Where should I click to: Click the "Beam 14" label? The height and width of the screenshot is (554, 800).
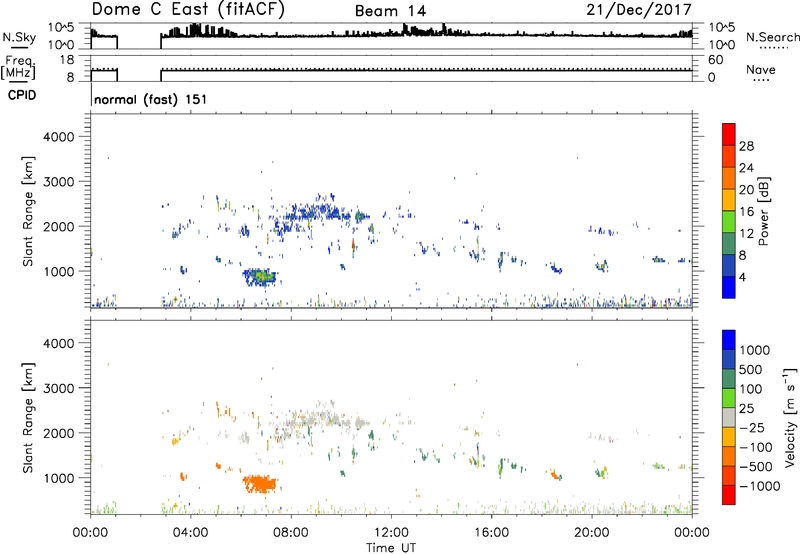coord(390,11)
